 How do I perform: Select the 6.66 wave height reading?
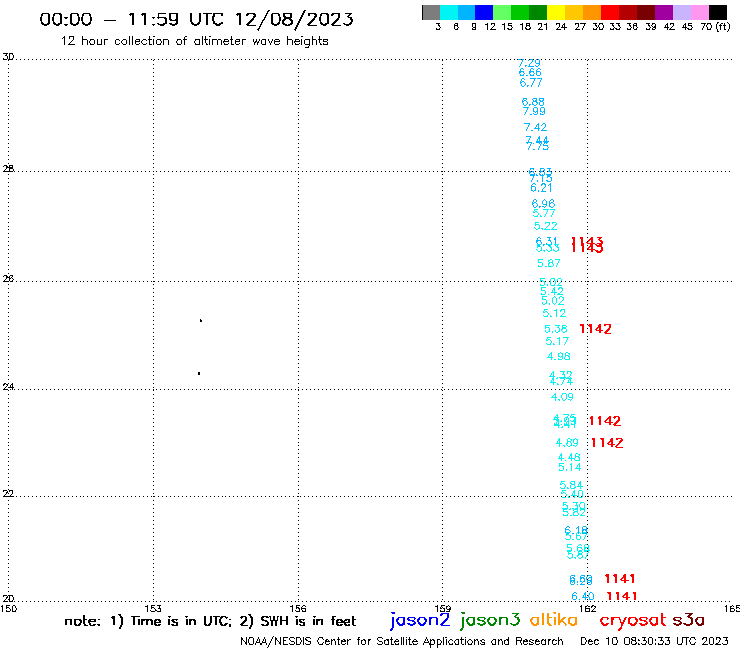pyautogui.click(x=530, y=72)
